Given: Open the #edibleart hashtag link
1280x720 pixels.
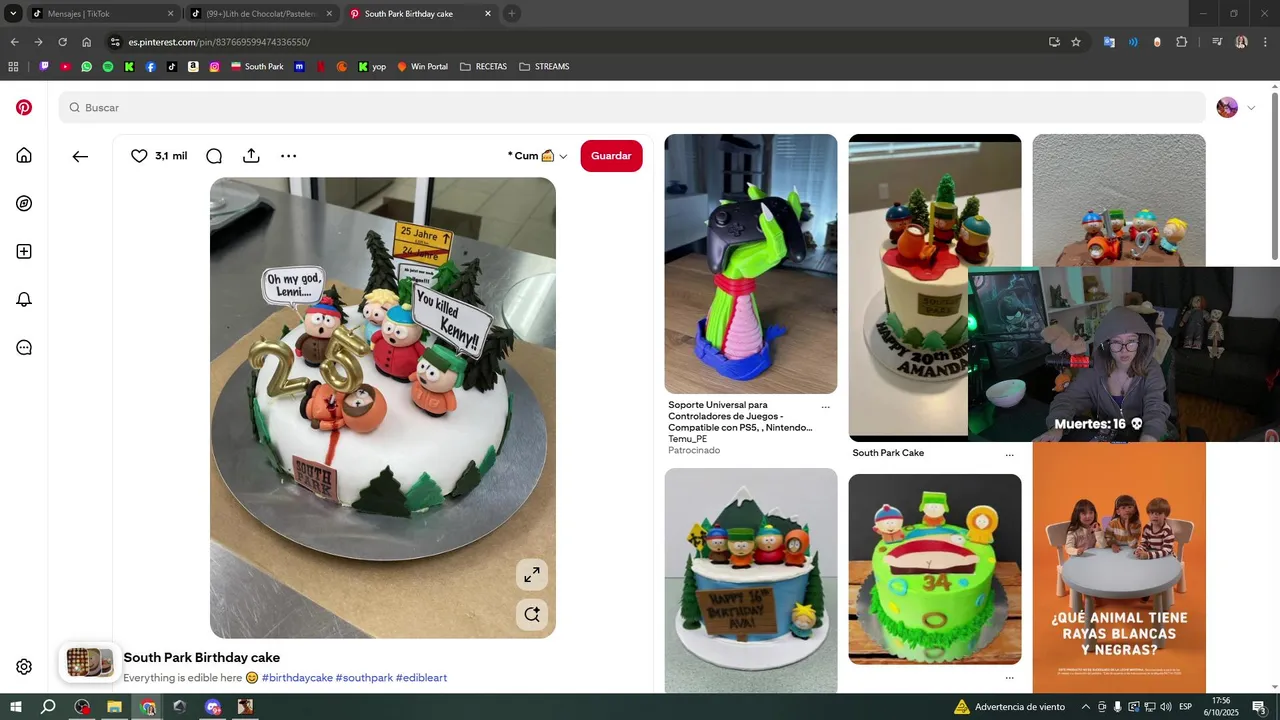Looking at the screenshot, I should 421,678.
